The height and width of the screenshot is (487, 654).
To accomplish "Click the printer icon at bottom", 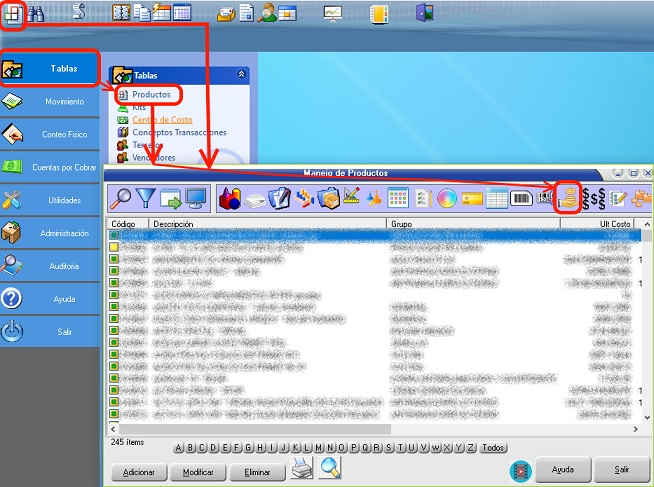I will click(x=302, y=467).
